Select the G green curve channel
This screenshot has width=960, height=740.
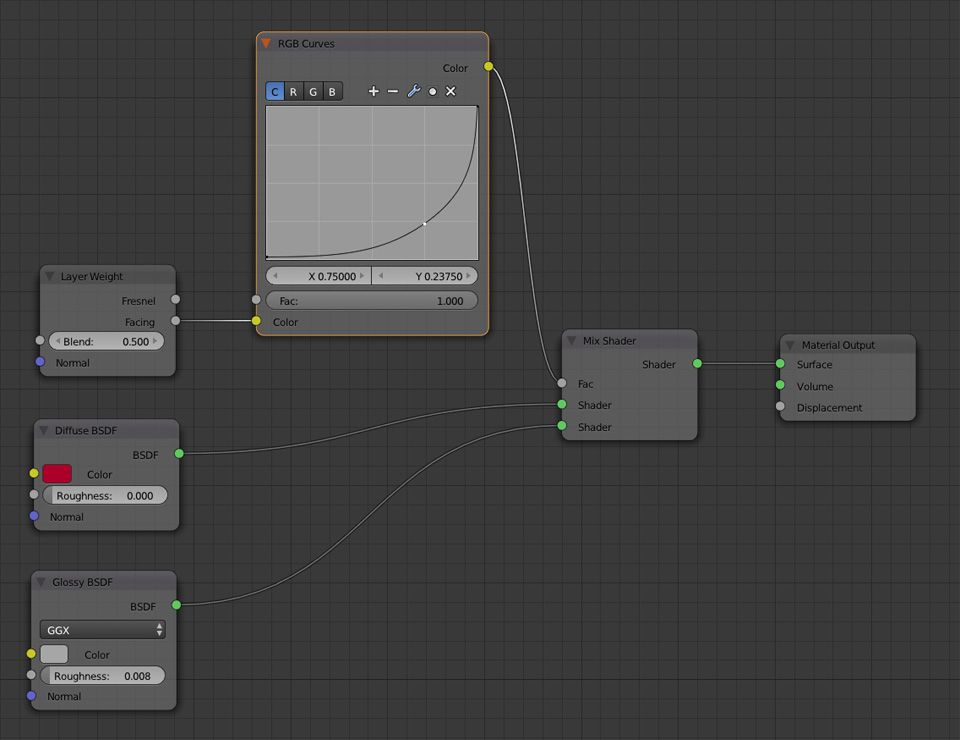point(313,92)
